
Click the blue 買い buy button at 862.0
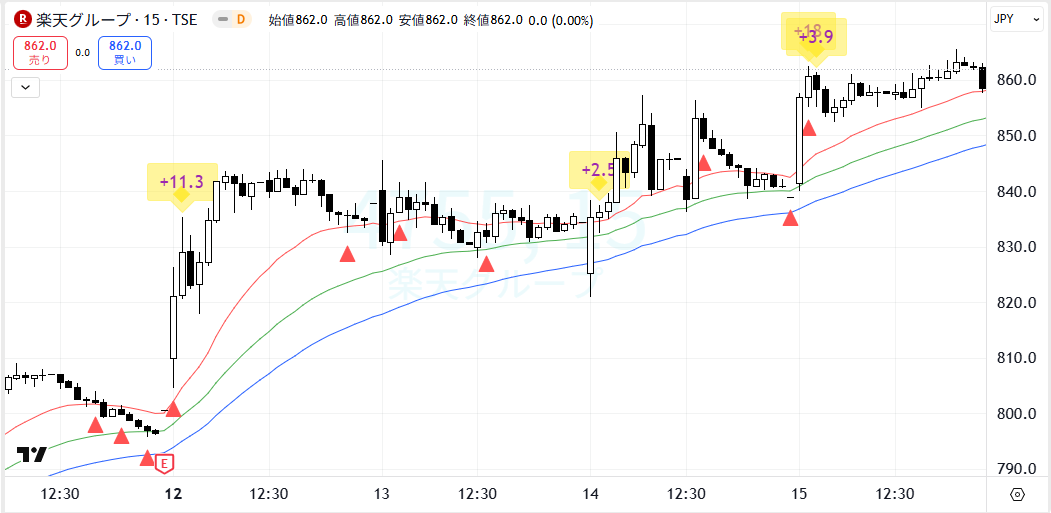pyautogui.click(x=125, y=53)
